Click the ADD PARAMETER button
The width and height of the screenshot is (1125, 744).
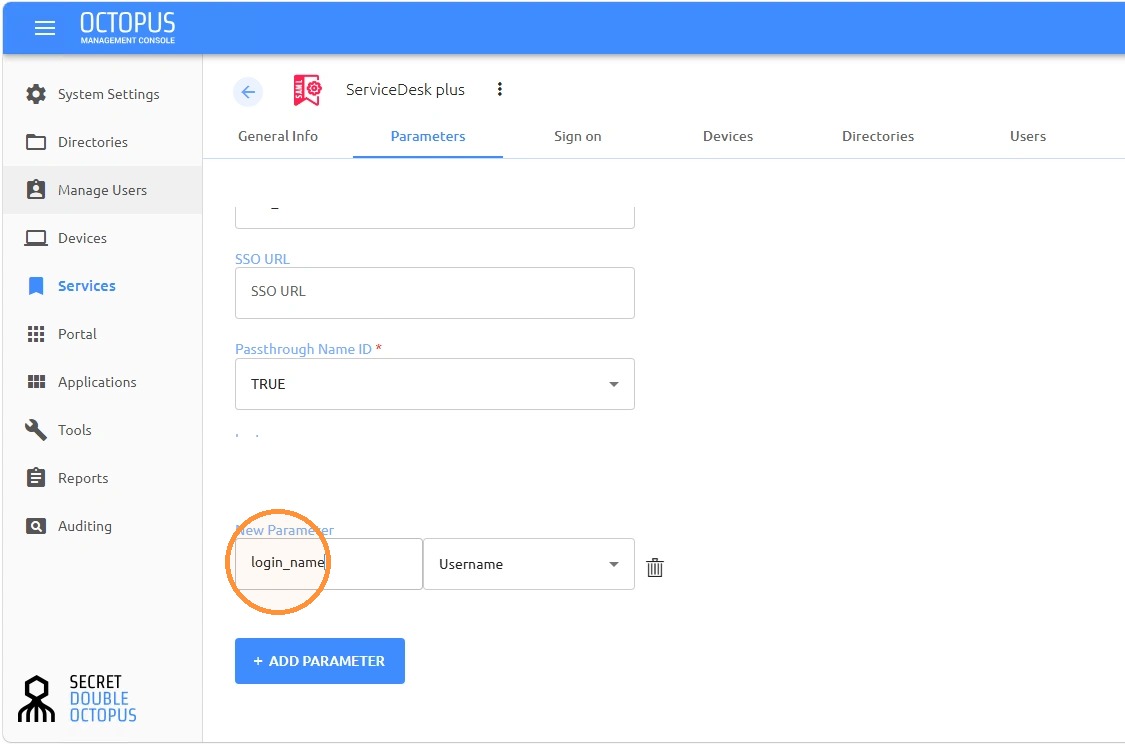[320, 661]
